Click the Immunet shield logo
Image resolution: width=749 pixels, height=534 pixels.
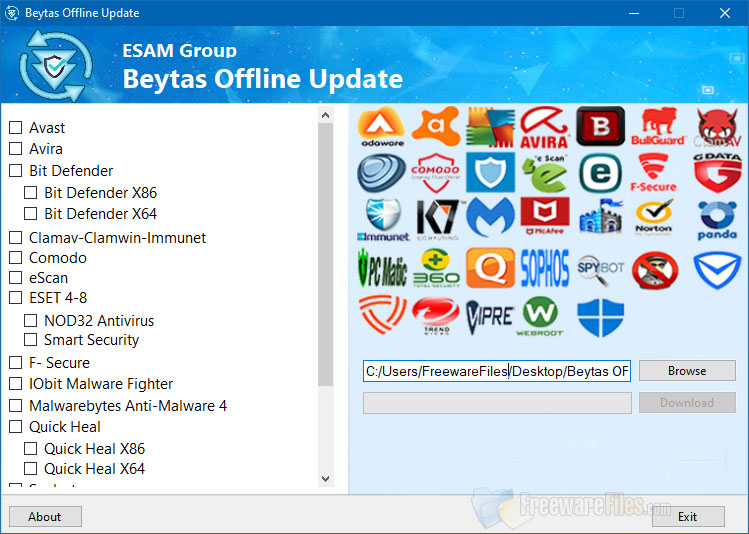tap(383, 220)
